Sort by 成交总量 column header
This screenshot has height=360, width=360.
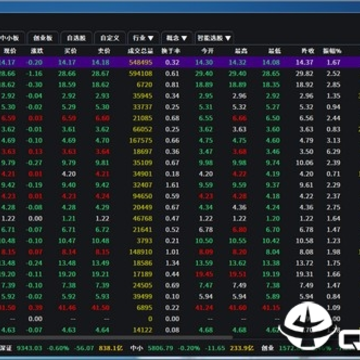coord(140,51)
